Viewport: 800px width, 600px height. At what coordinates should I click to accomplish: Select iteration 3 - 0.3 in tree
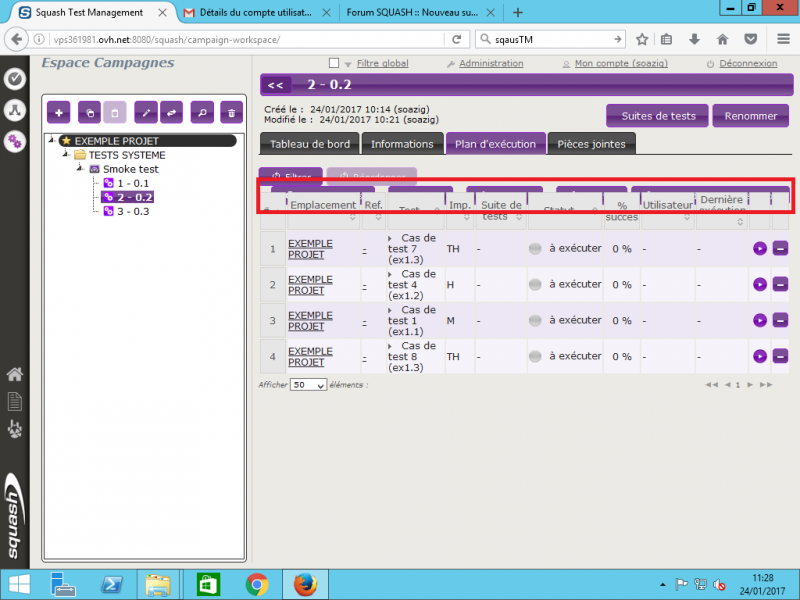pos(133,211)
